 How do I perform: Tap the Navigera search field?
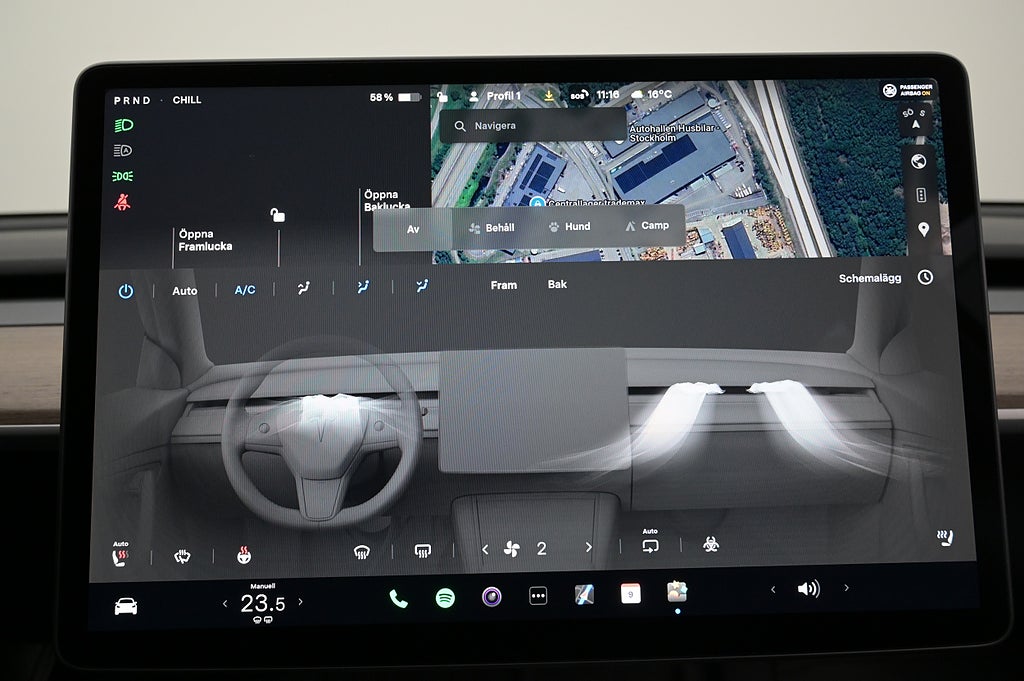click(534, 126)
